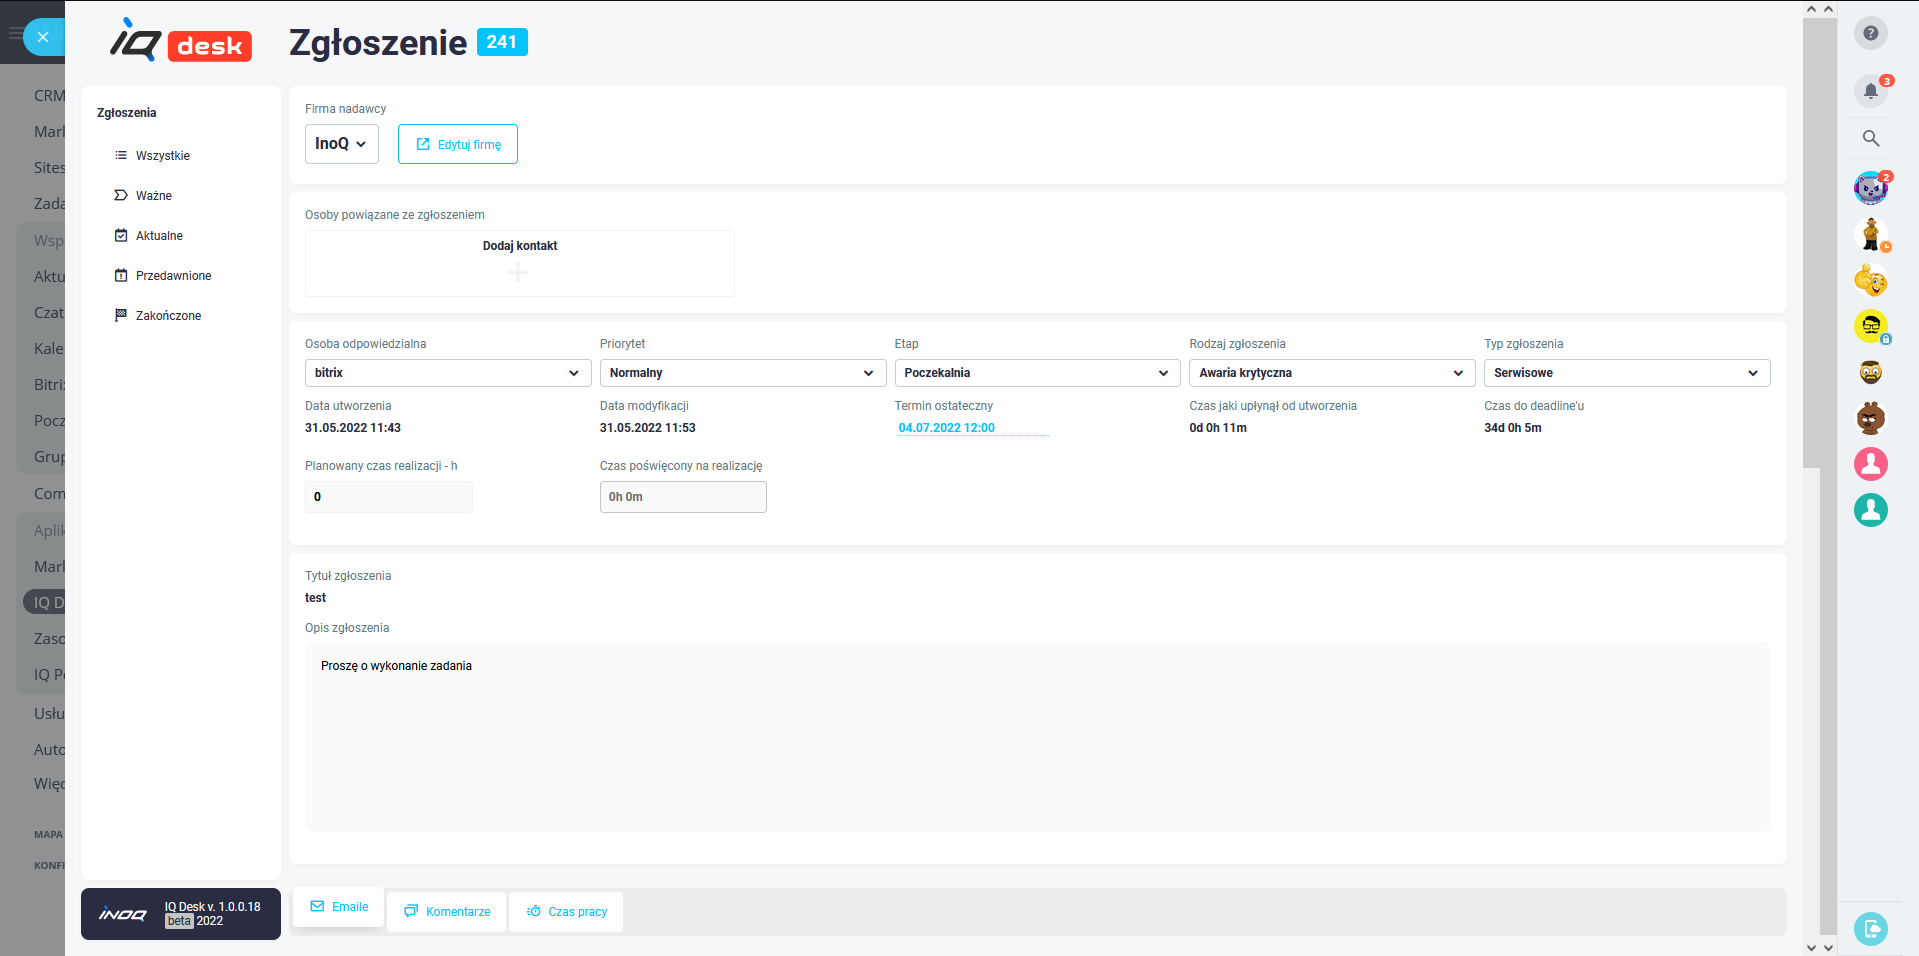1919x956 pixels.
Task: Click the teal user avatar icon
Action: click(x=1870, y=510)
